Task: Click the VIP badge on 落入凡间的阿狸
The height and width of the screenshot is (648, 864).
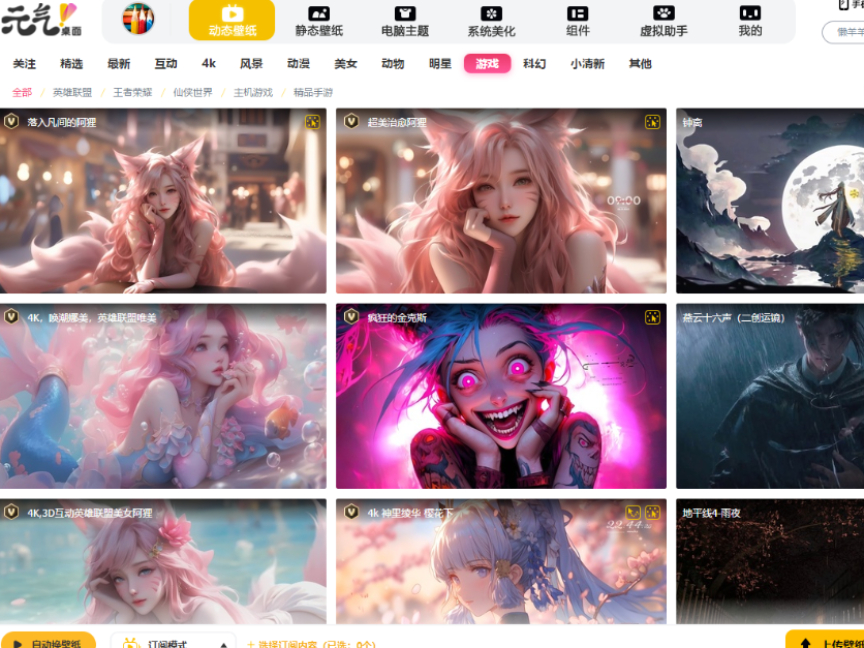Action: click(12, 121)
